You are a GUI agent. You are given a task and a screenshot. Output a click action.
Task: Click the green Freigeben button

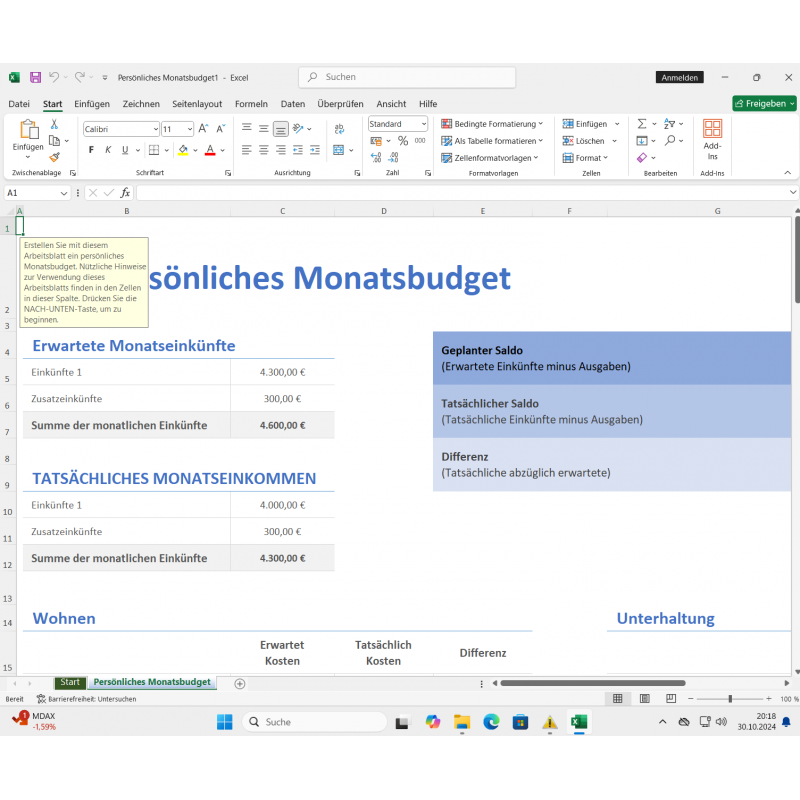764,103
